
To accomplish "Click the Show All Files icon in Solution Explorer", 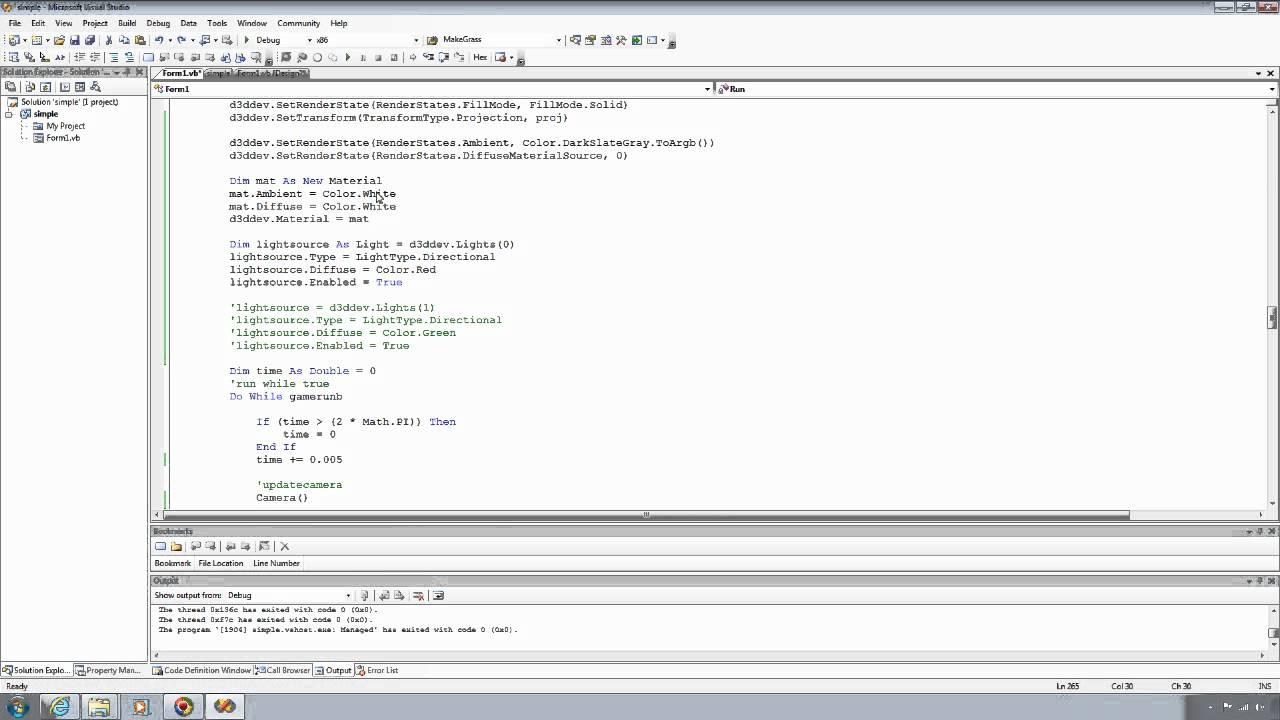I will [x=30, y=87].
